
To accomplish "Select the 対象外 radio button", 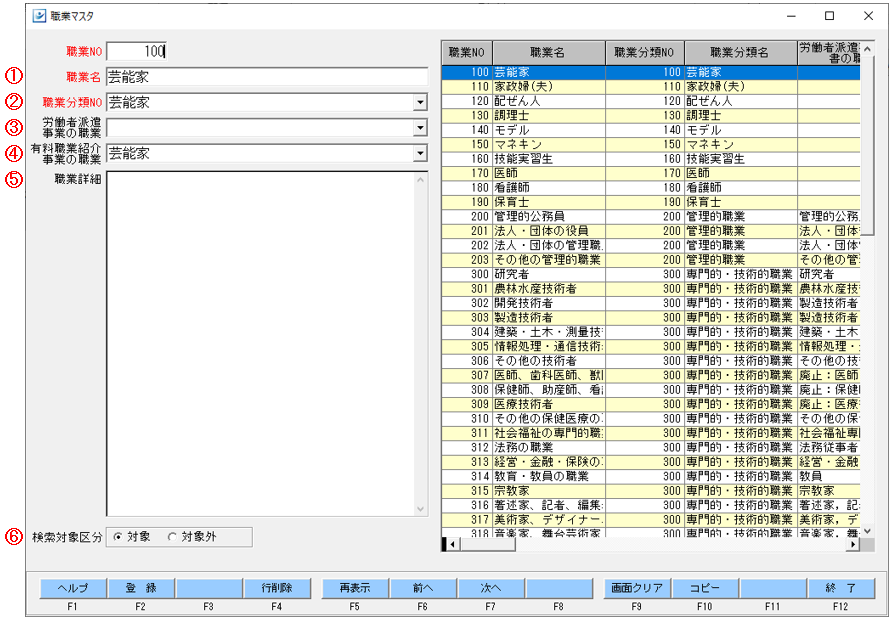I will (172, 537).
